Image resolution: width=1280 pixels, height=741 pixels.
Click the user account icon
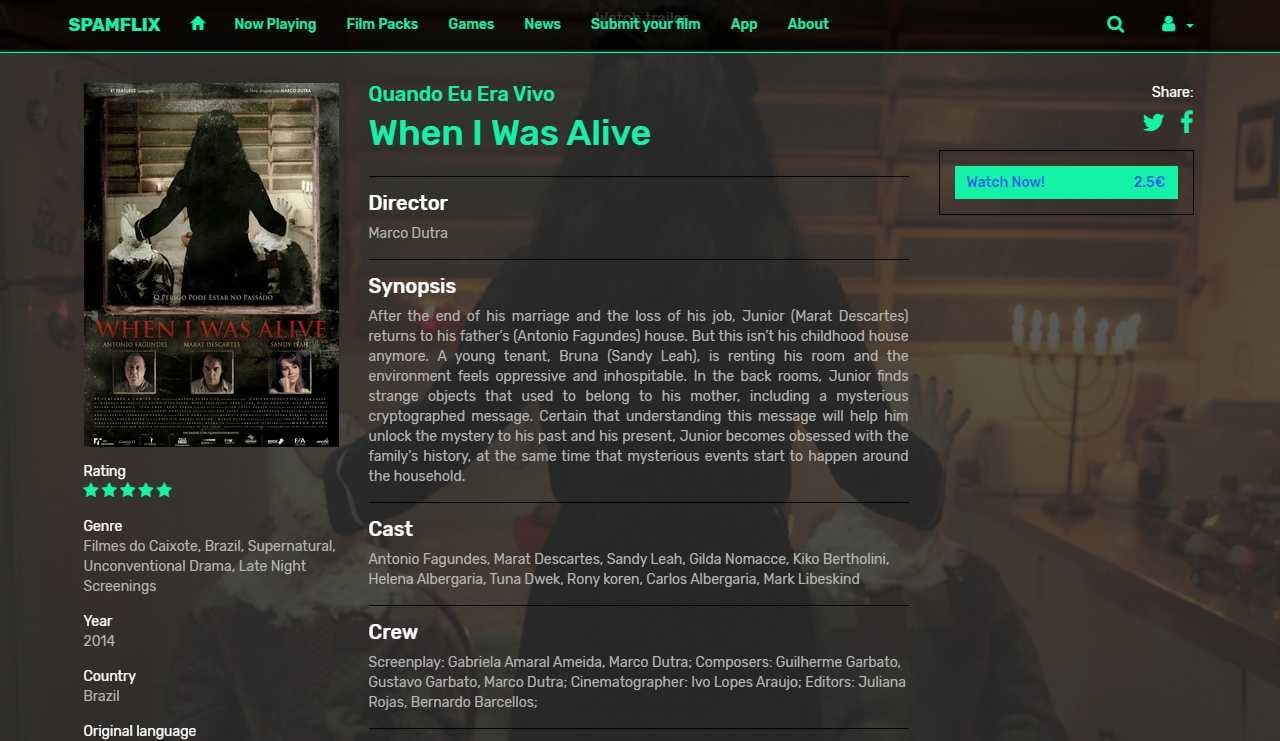pyautogui.click(x=1168, y=24)
